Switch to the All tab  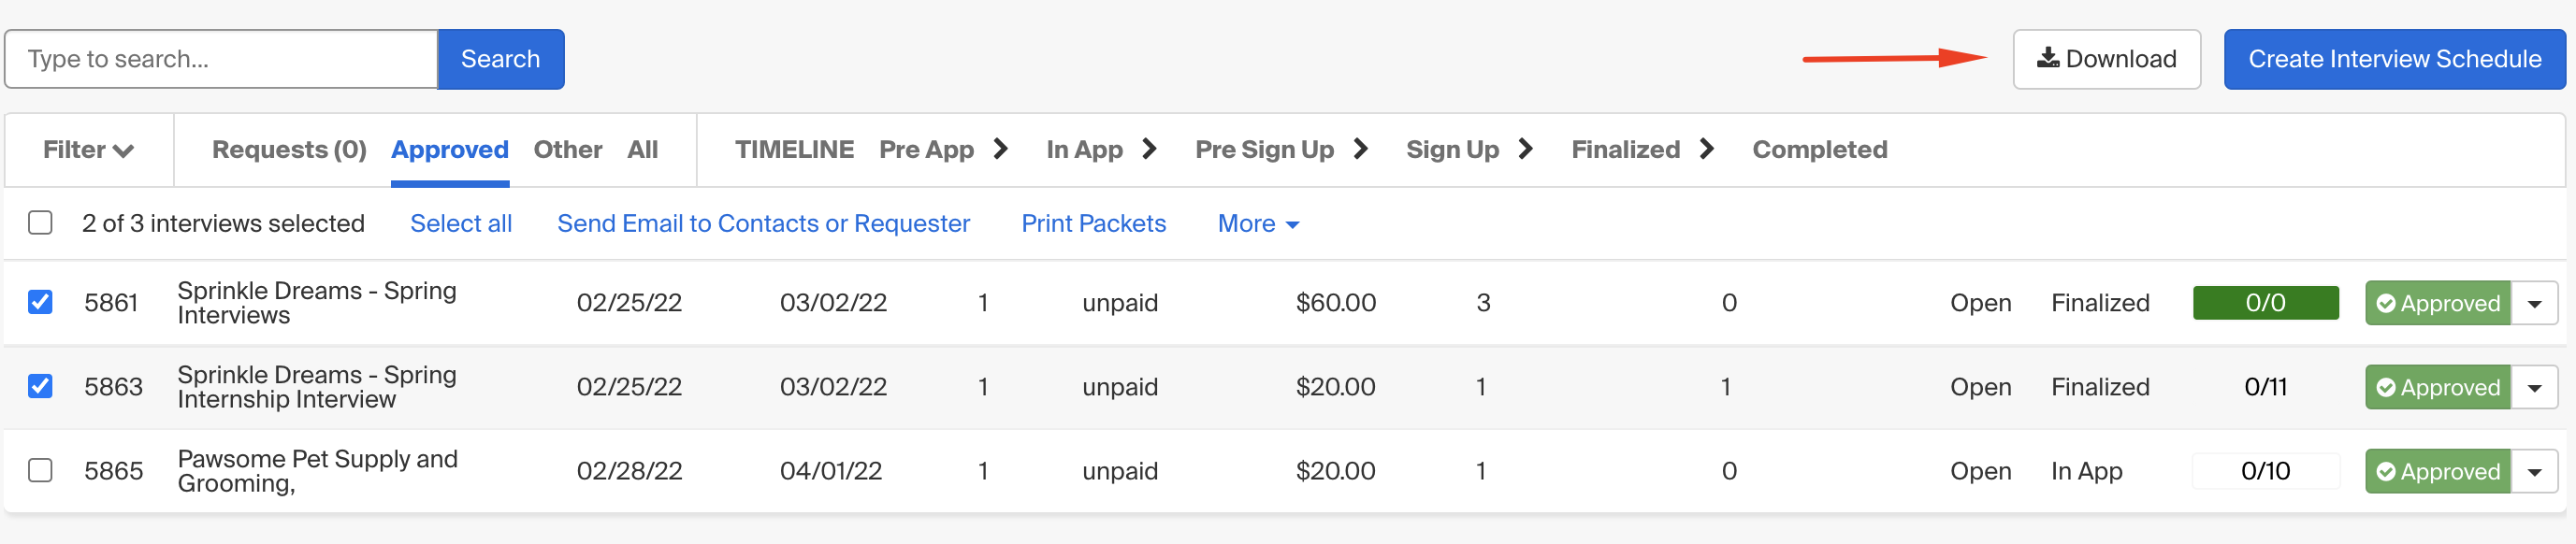tap(642, 150)
